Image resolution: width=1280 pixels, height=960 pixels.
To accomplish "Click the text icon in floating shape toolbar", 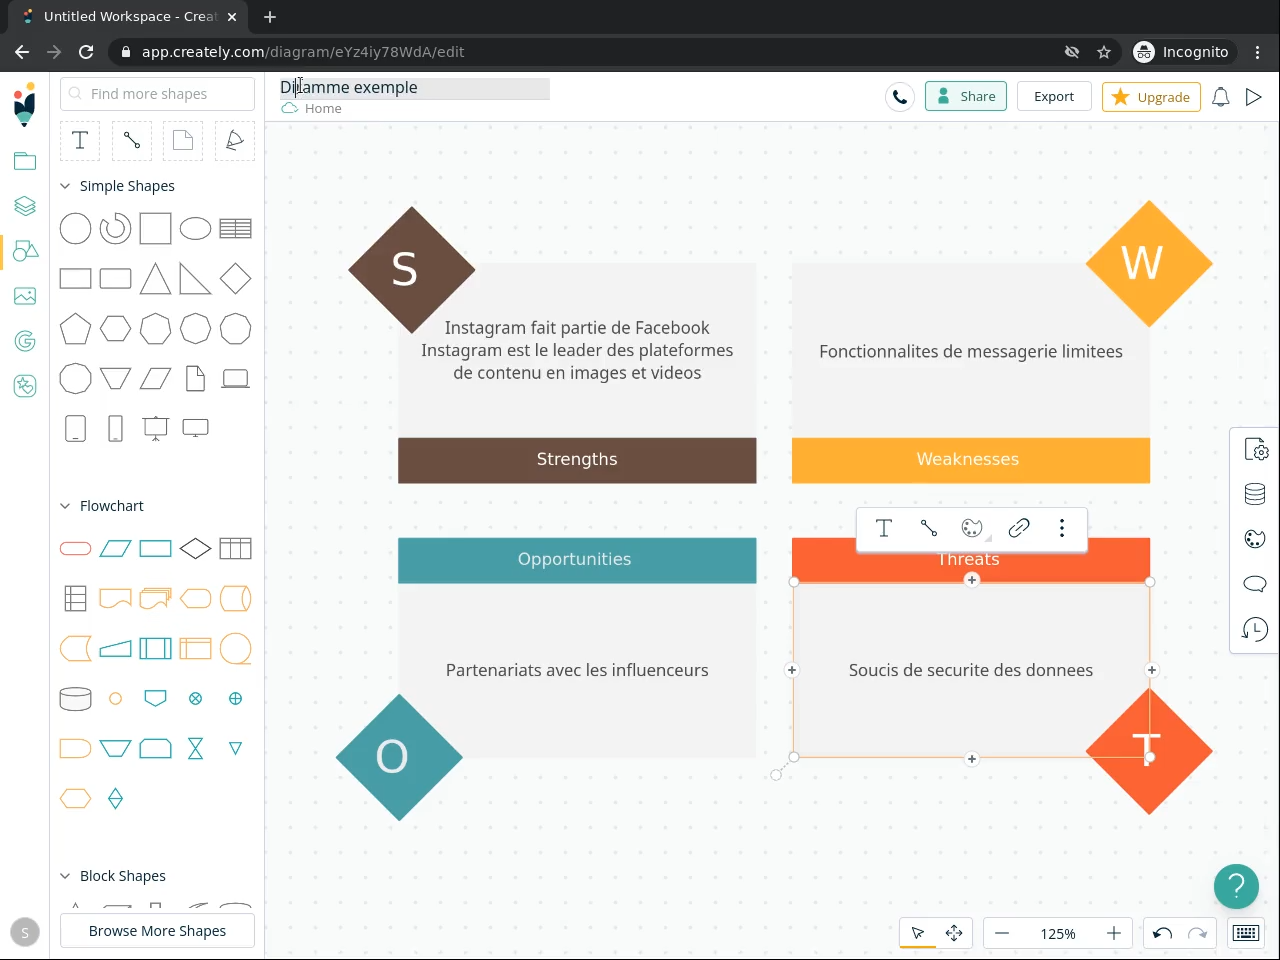I will pos(884,528).
